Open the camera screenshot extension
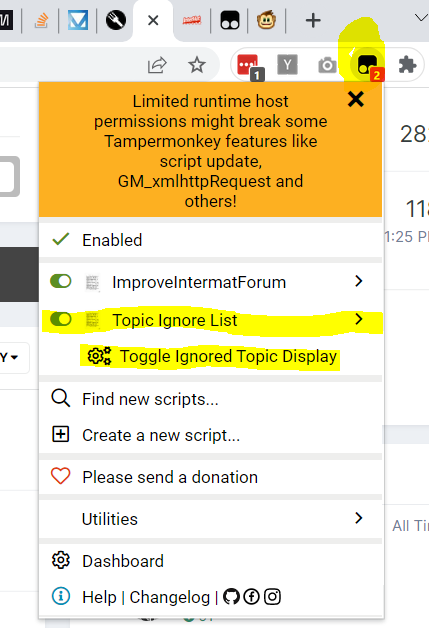Viewport: 429px width, 628px height. click(x=327, y=65)
